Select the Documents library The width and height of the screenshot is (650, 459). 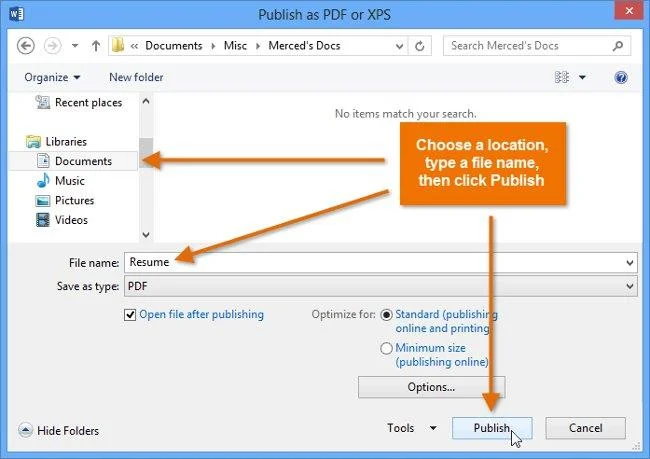coord(73,161)
